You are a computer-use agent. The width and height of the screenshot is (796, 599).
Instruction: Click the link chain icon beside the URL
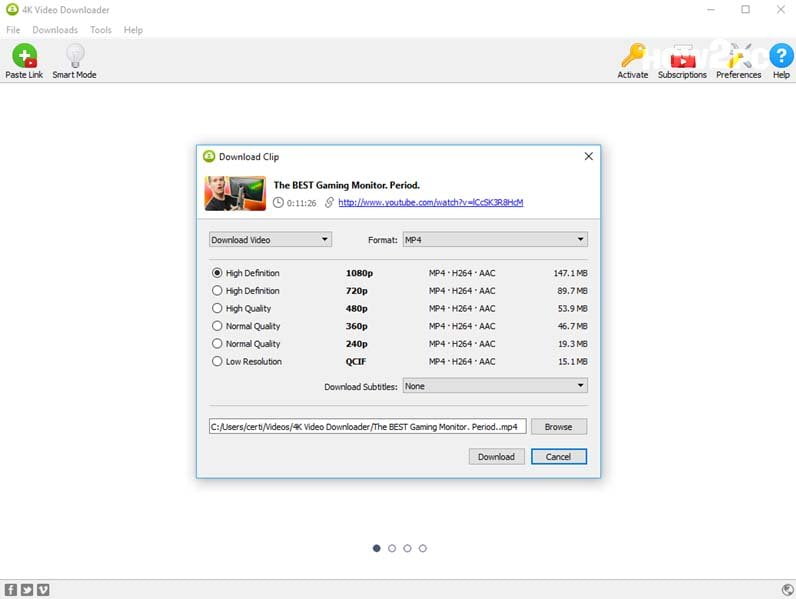tap(329, 203)
